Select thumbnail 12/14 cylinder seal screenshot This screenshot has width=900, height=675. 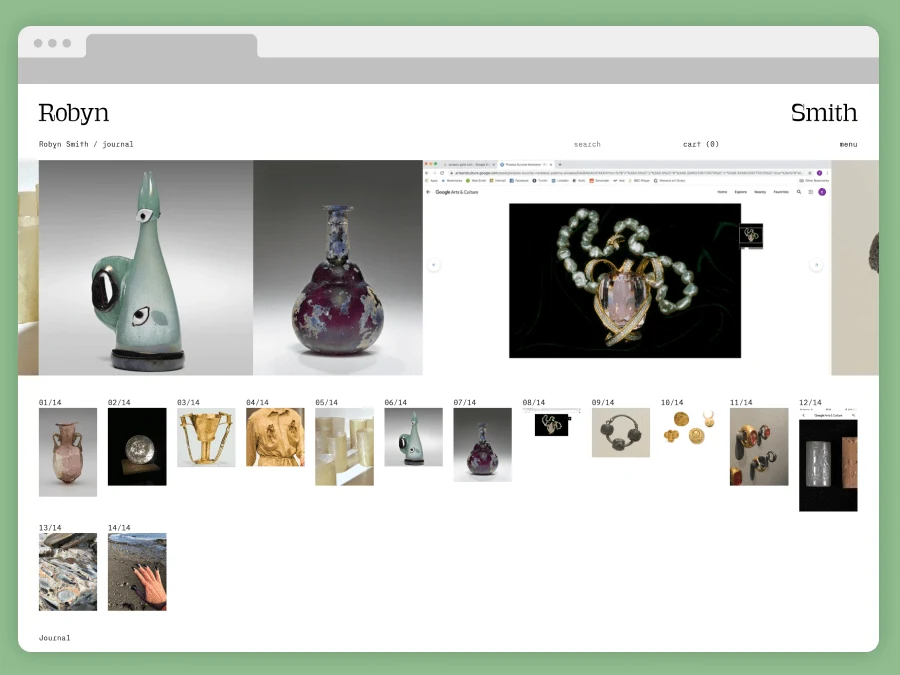tap(828, 460)
